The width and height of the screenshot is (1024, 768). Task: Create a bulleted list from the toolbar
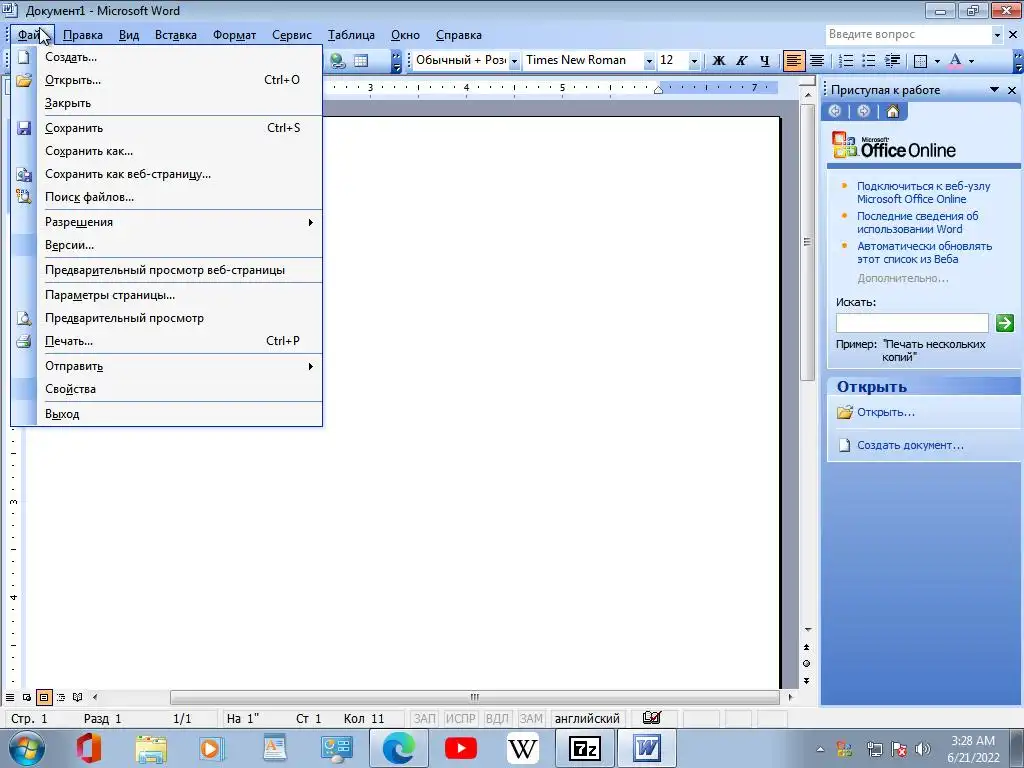[869, 61]
